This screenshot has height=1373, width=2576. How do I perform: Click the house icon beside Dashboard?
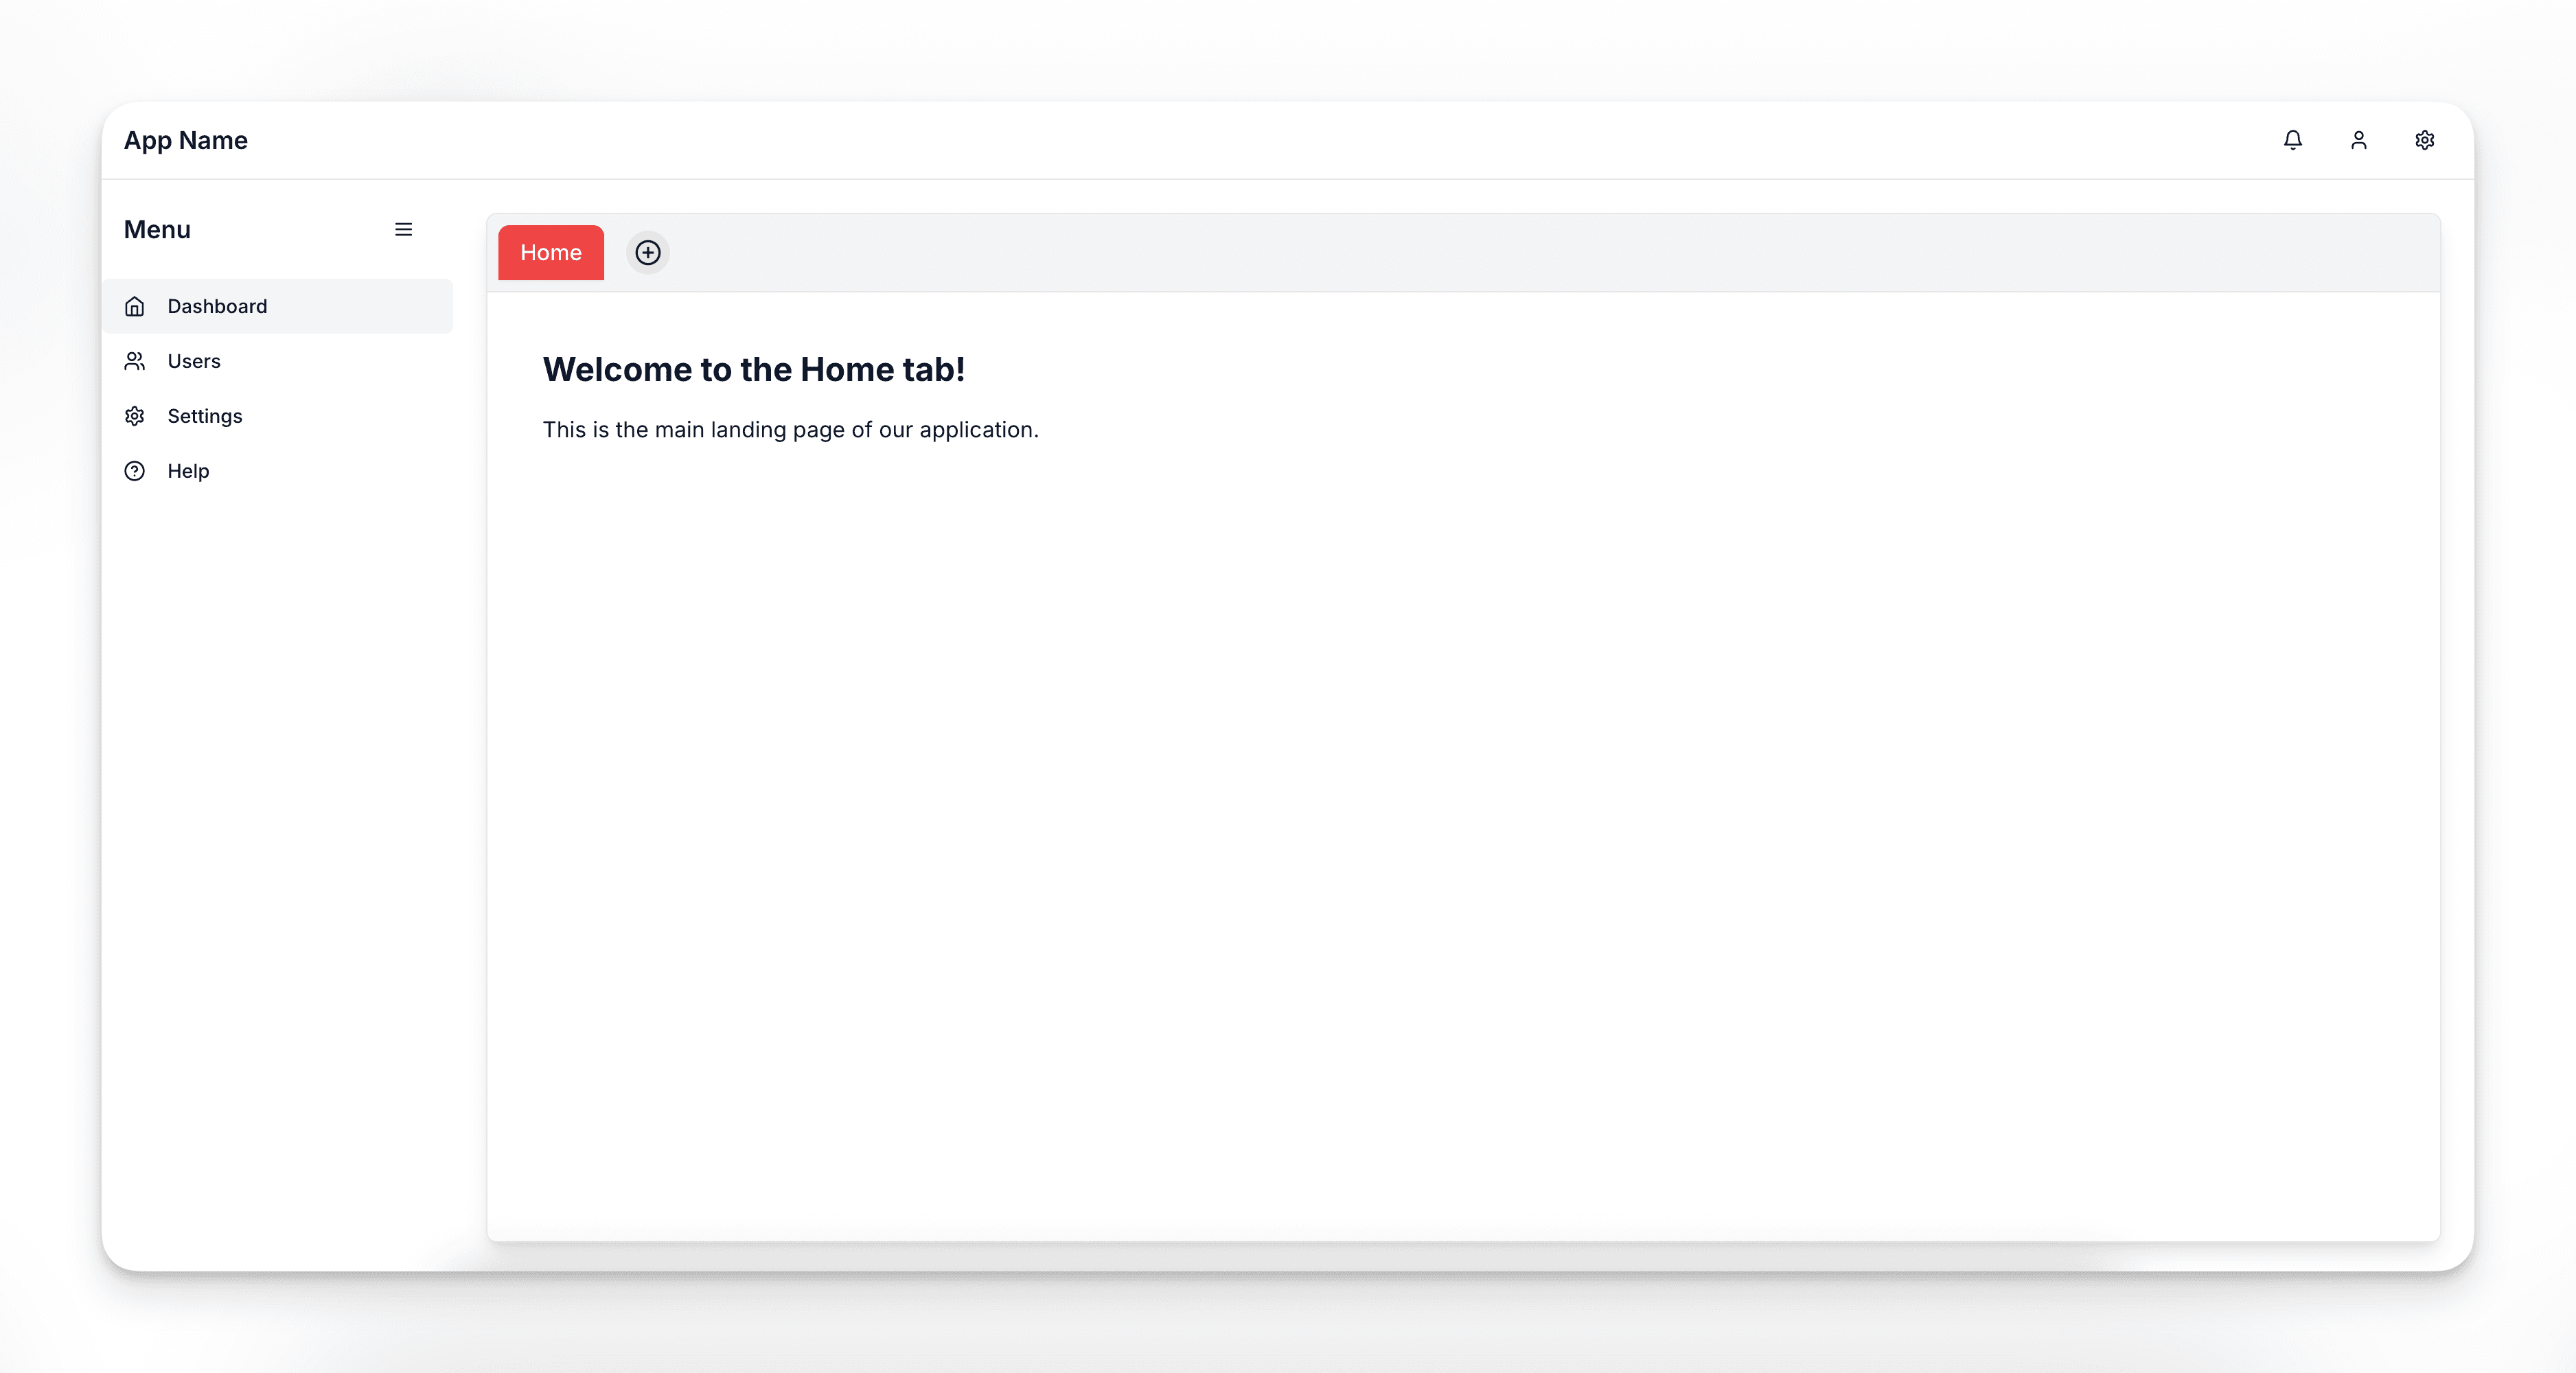[135, 306]
